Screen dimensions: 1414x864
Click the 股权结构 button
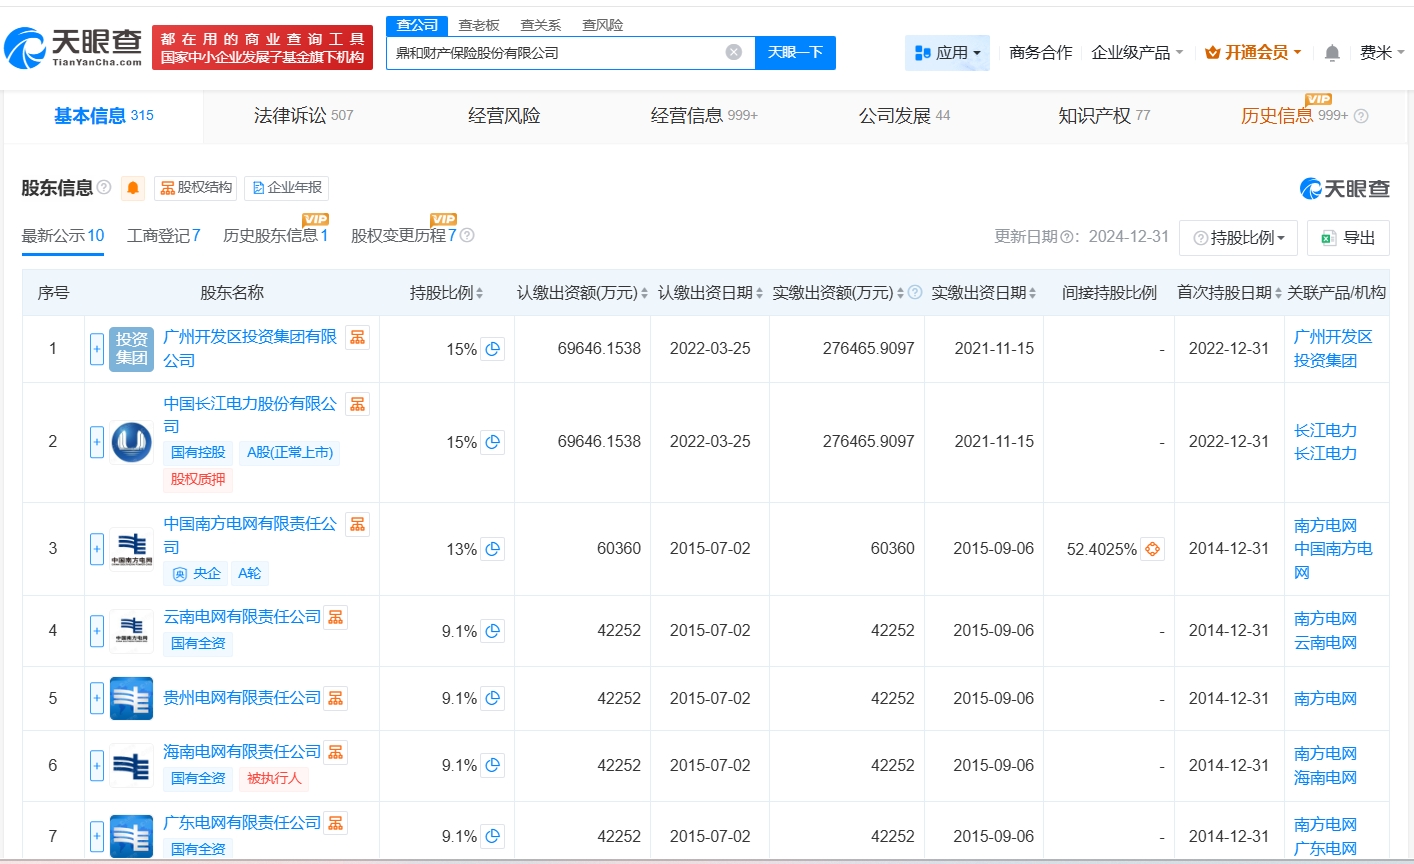click(x=196, y=188)
